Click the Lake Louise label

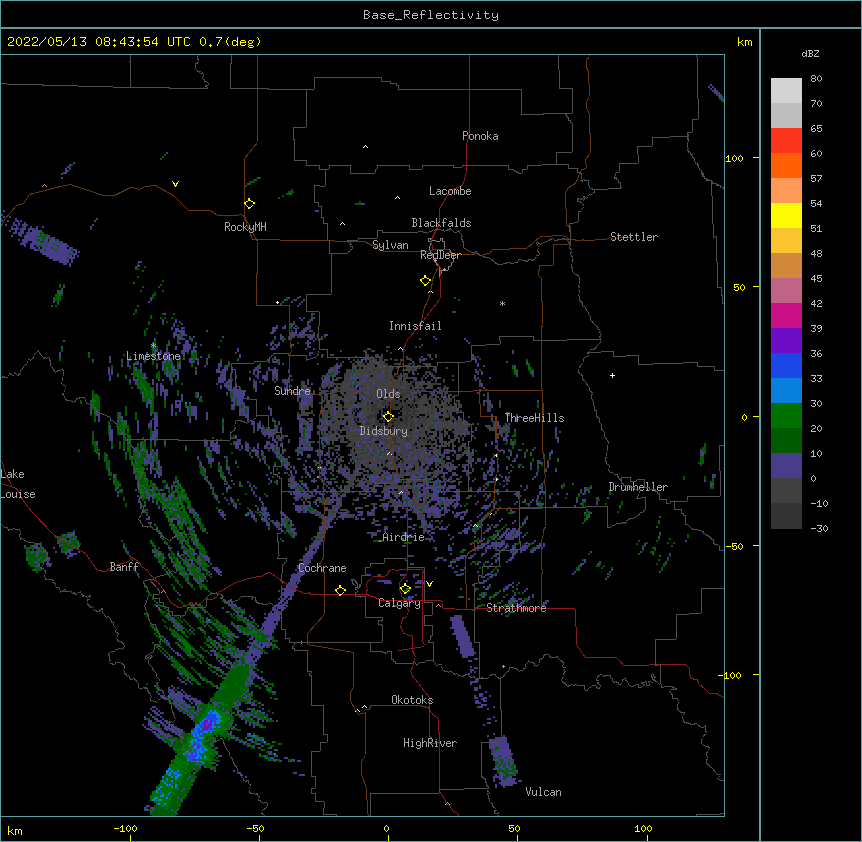tap(16, 484)
